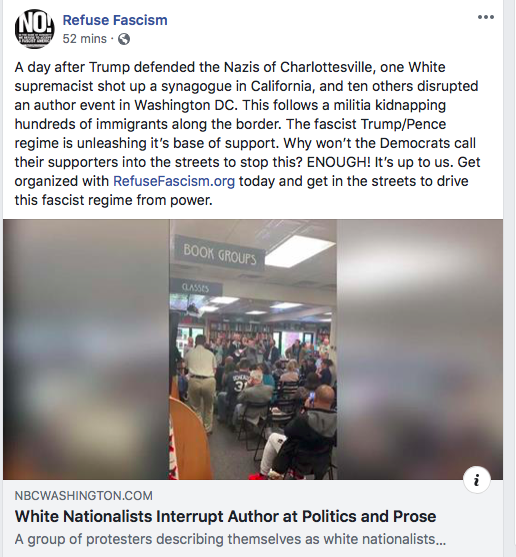This screenshot has height=557, width=516.
Task: Click the globe public audience icon
Action: coord(124,39)
